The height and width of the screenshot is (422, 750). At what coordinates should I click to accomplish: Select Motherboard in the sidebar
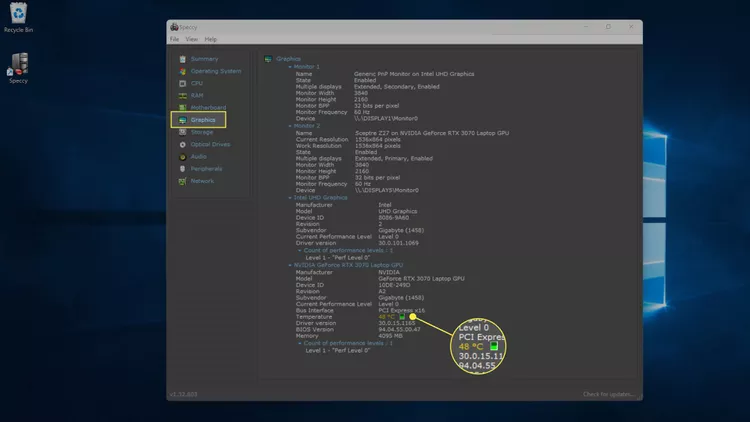tap(208, 107)
